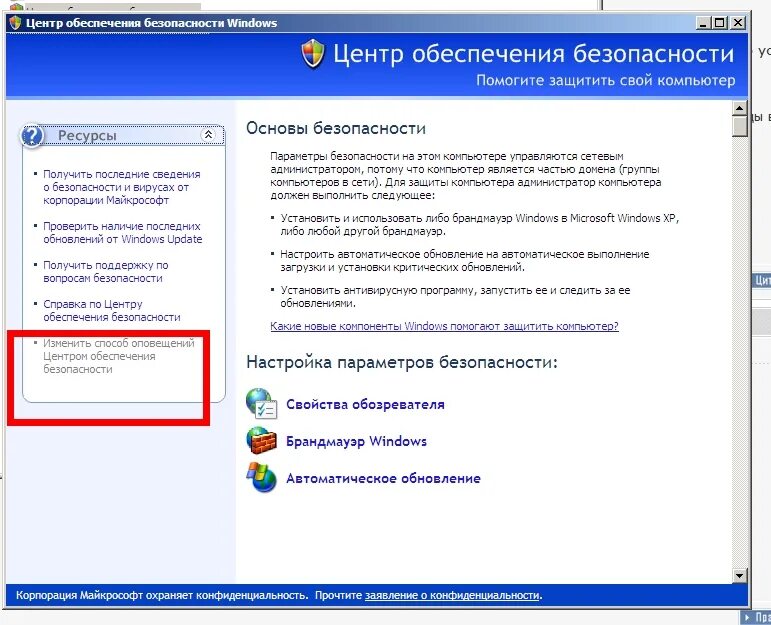Click the question mark Resources icon
Screen dimensions: 771x625
(32, 135)
